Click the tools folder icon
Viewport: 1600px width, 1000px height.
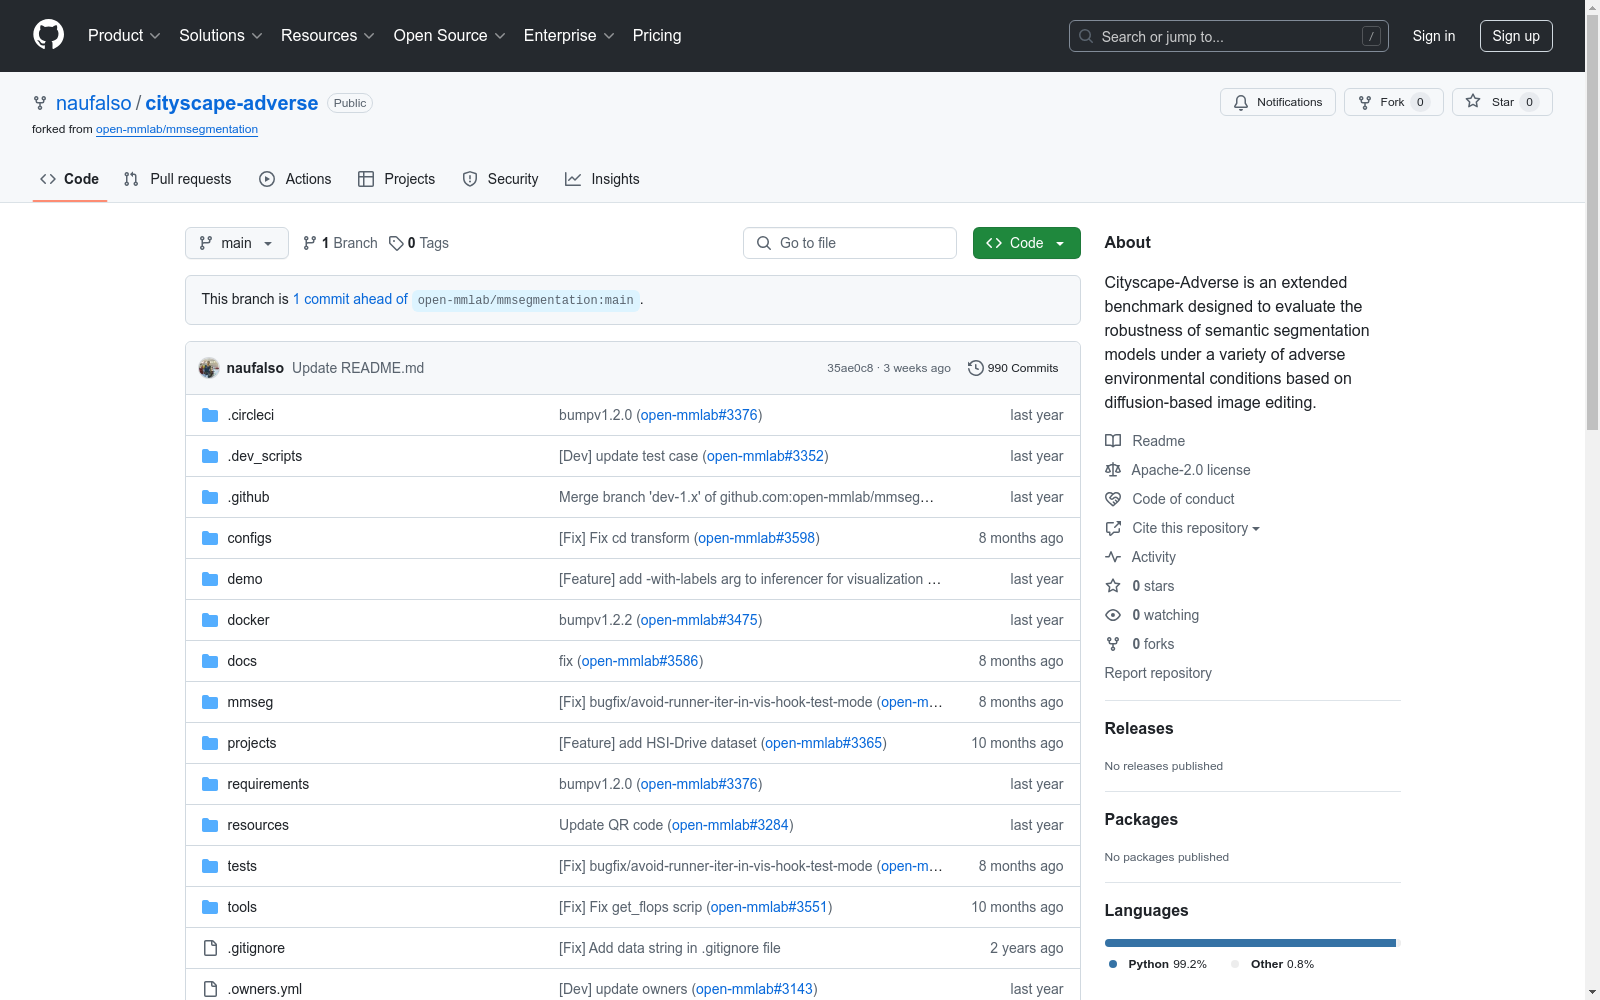tap(210, 907)
